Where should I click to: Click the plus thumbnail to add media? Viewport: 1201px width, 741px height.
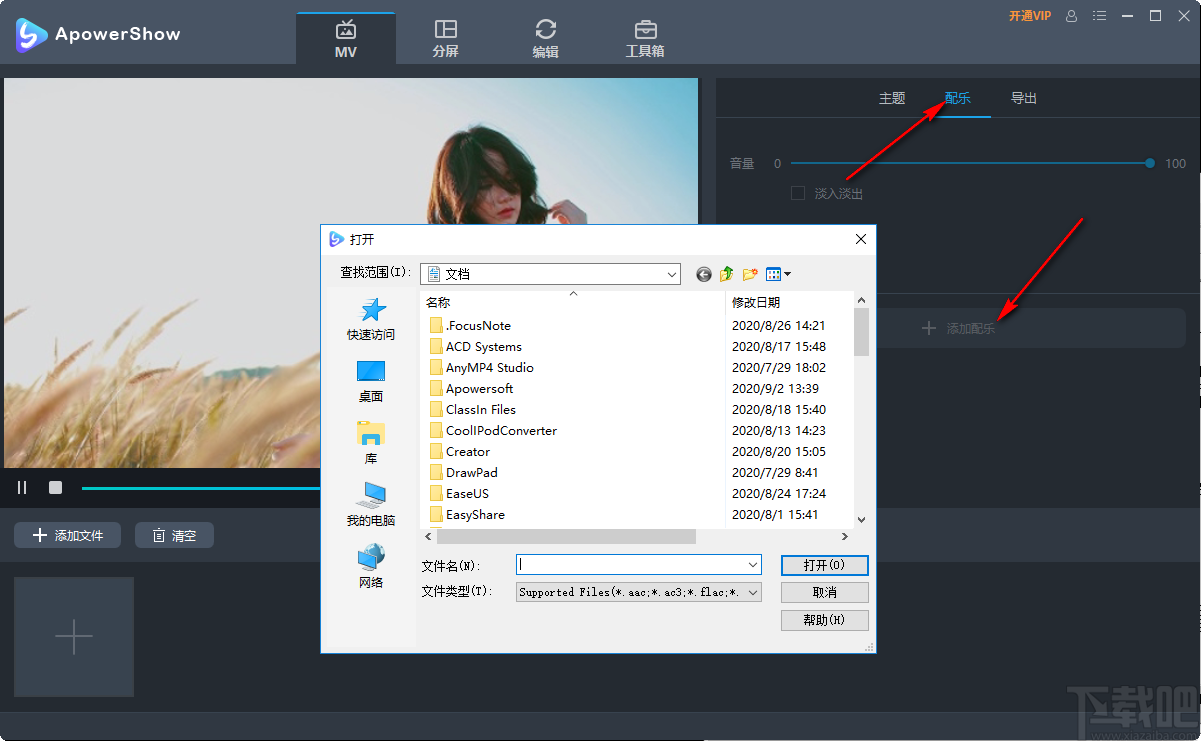click(x=74, y=637)
